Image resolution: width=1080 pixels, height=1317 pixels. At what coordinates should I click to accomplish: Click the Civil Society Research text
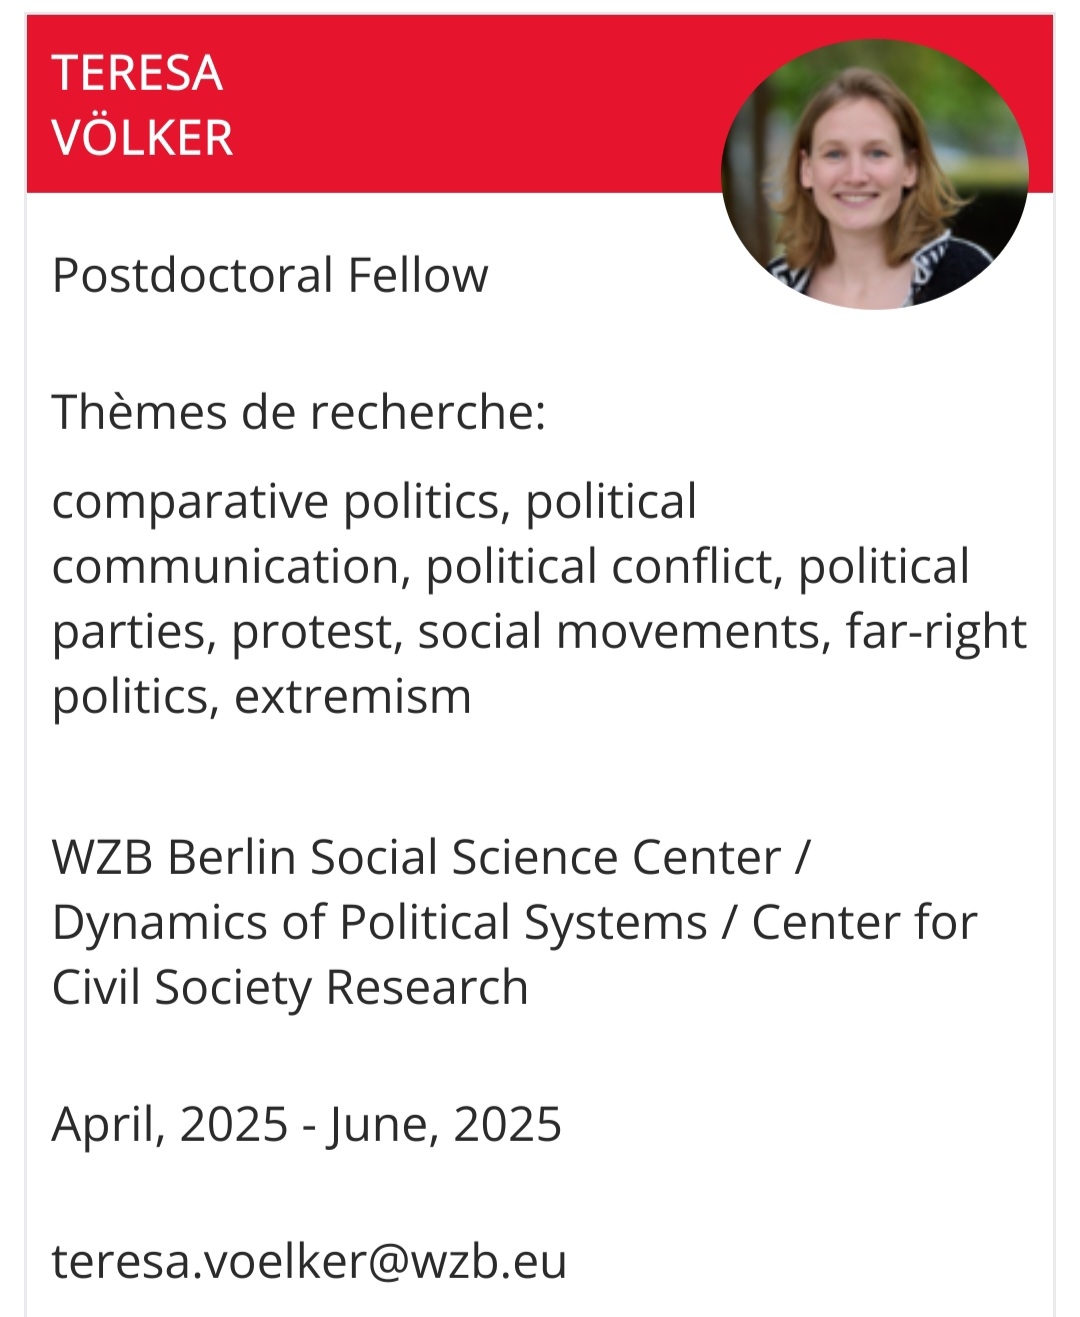290,988
